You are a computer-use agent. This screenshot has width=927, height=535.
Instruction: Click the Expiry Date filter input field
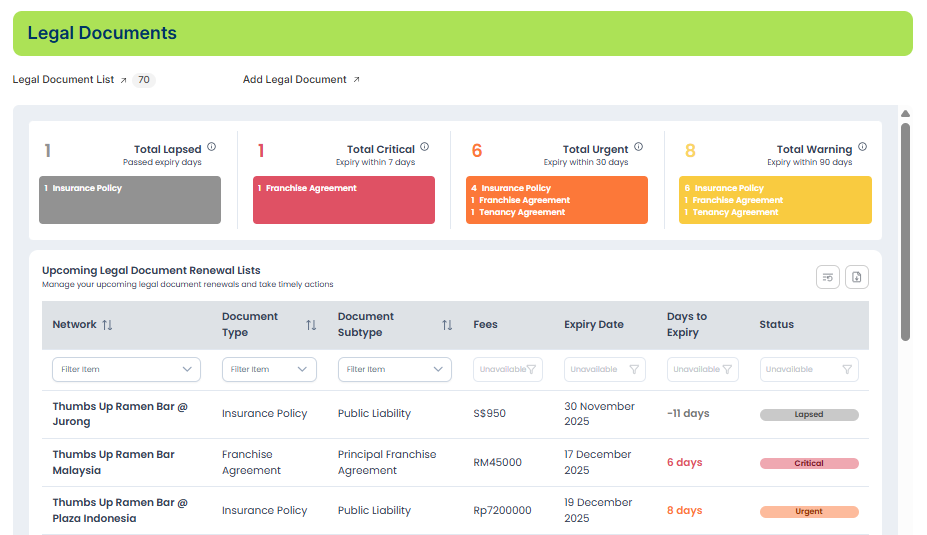pyautogui.click(x=599, y=370)
